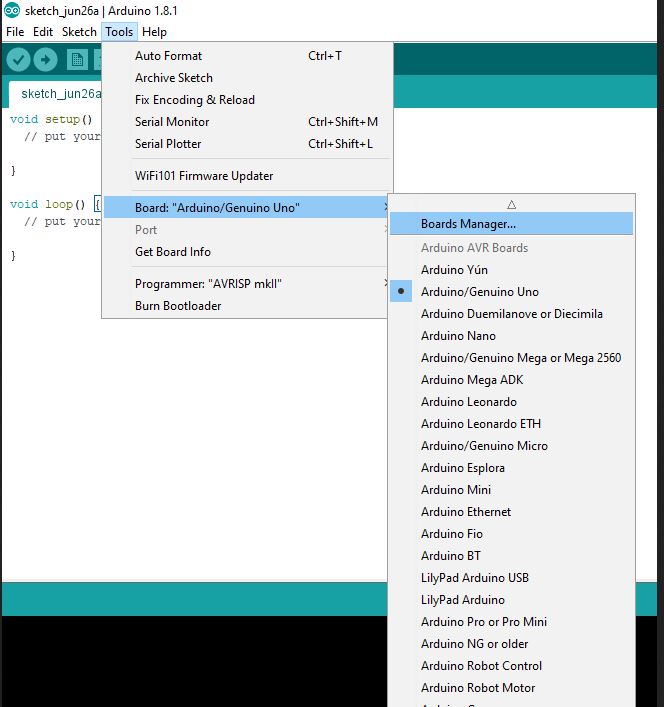Image resolution: width=664 pixels, height=707 pixels.
Task: Select LilyPad Arduino USB board
Action: (x=511, y=578)
